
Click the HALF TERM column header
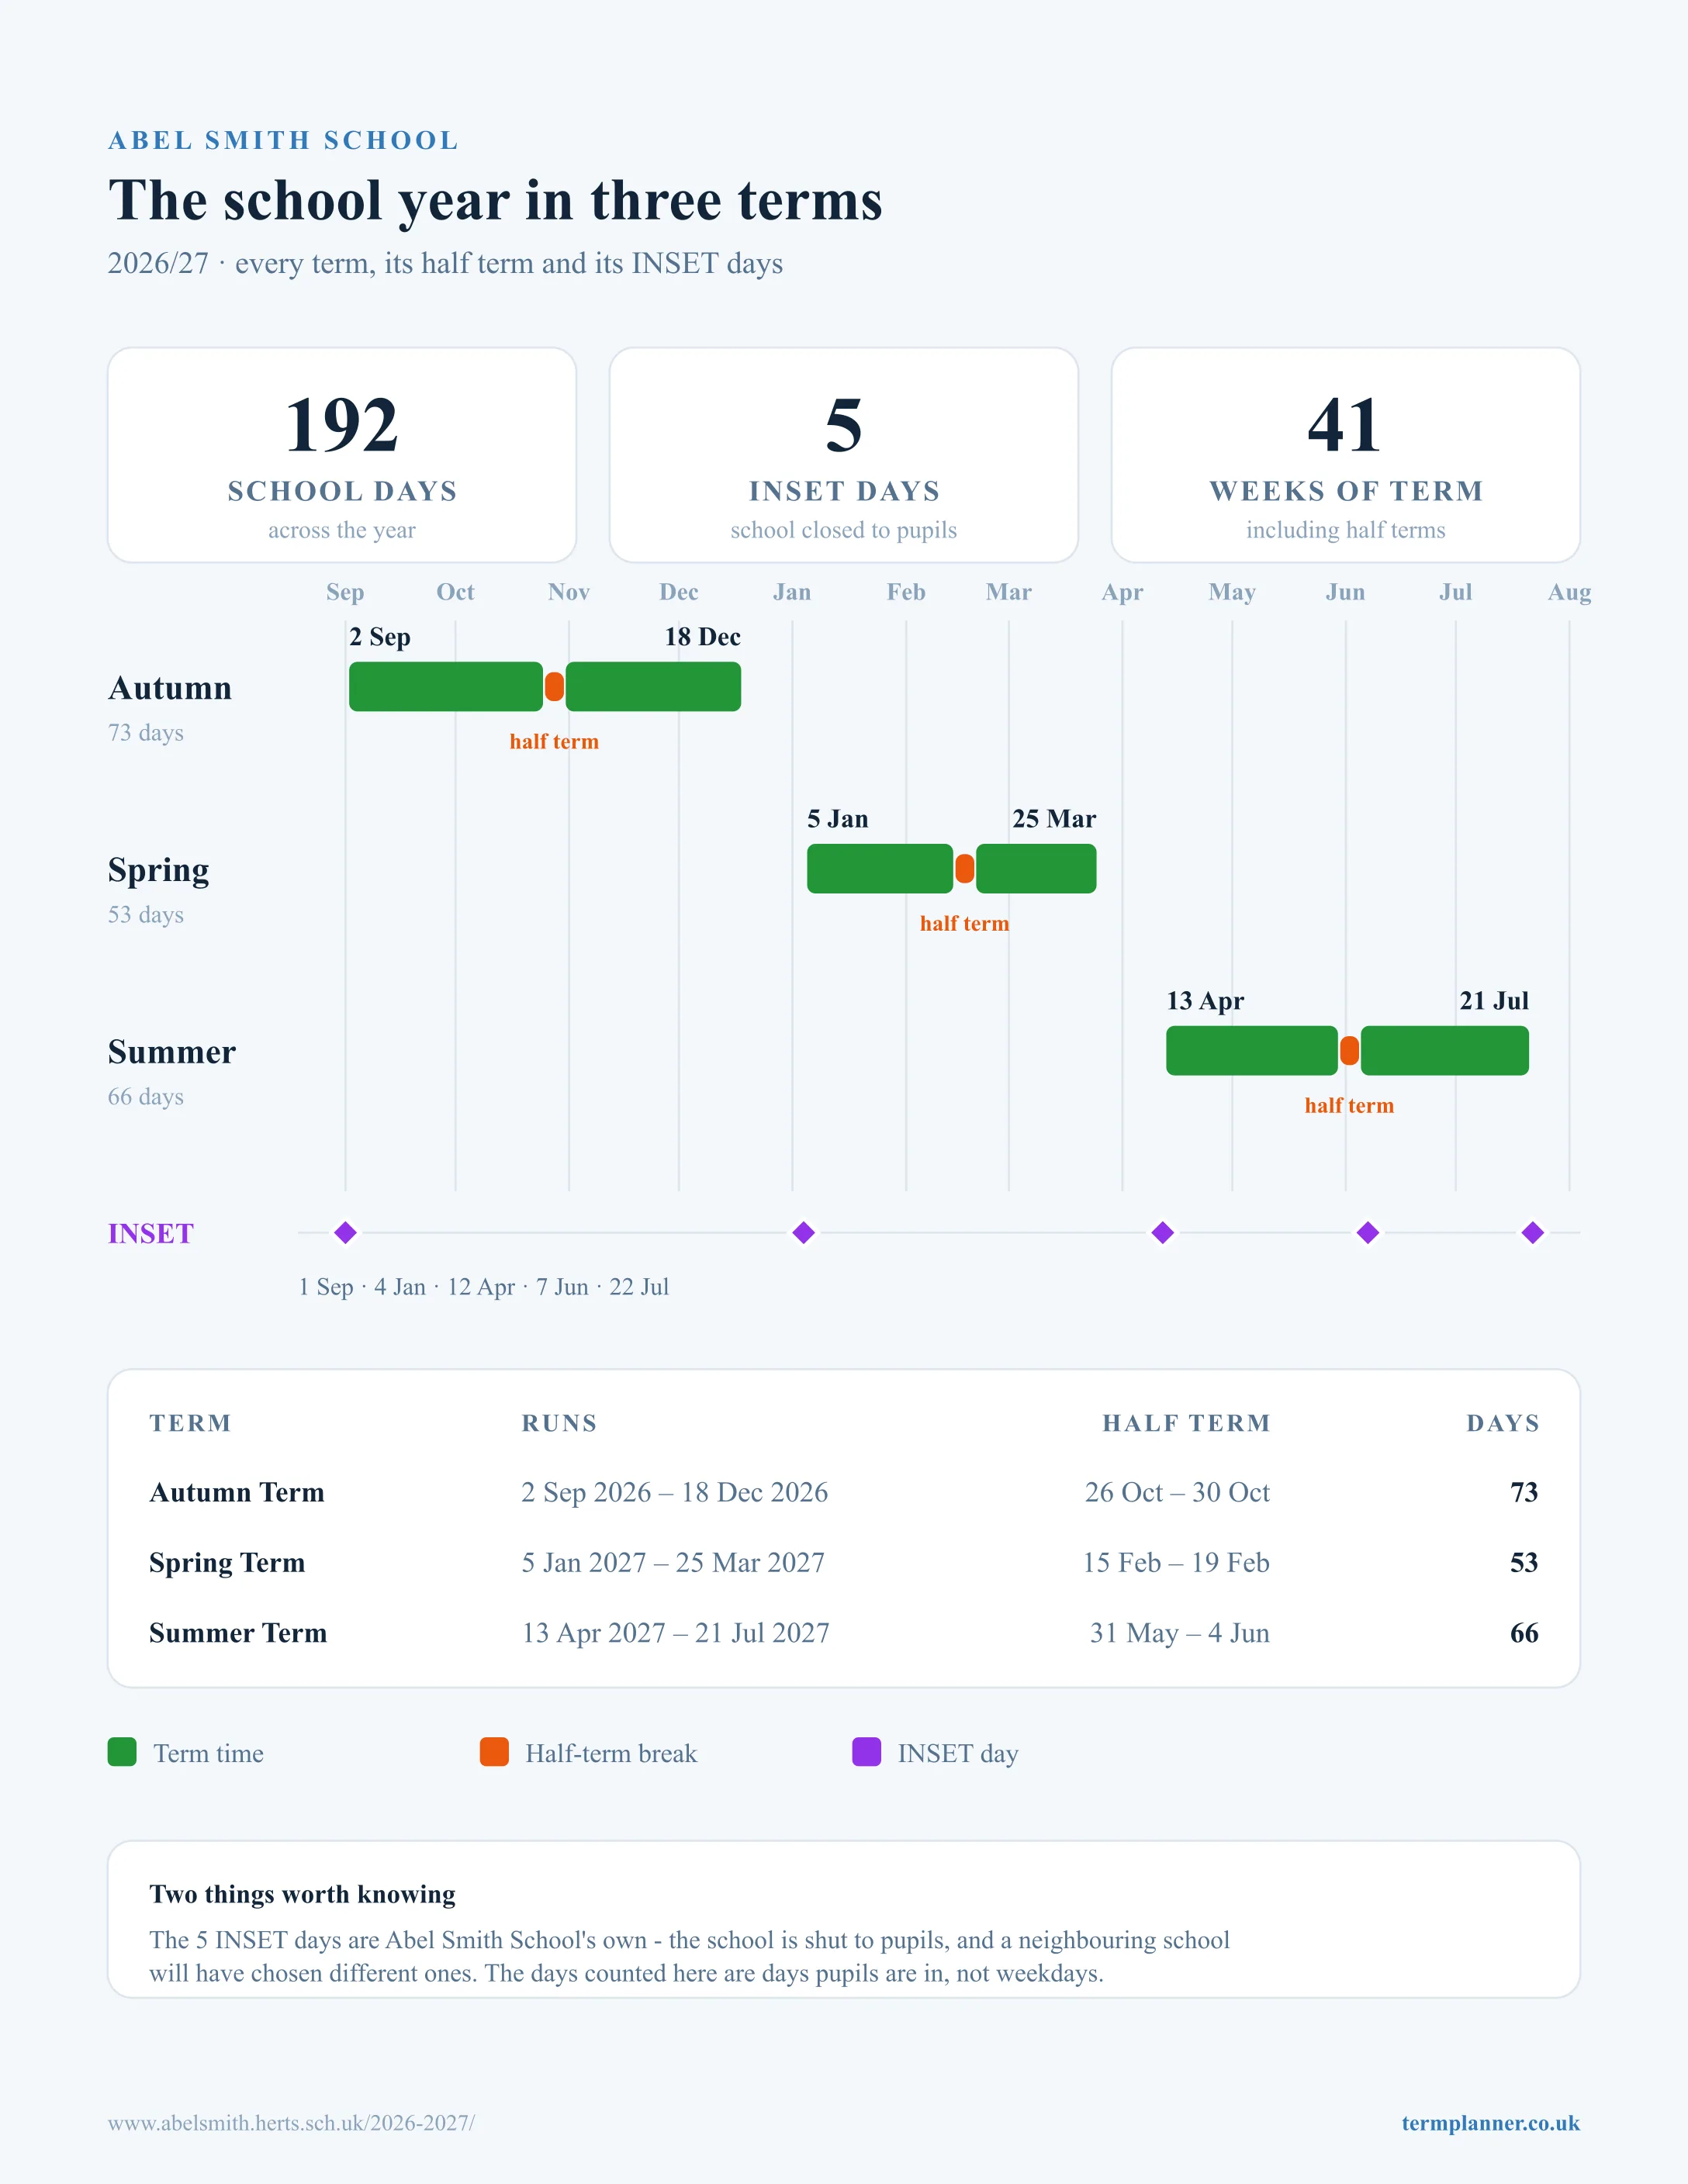tap(1186, 1423)
